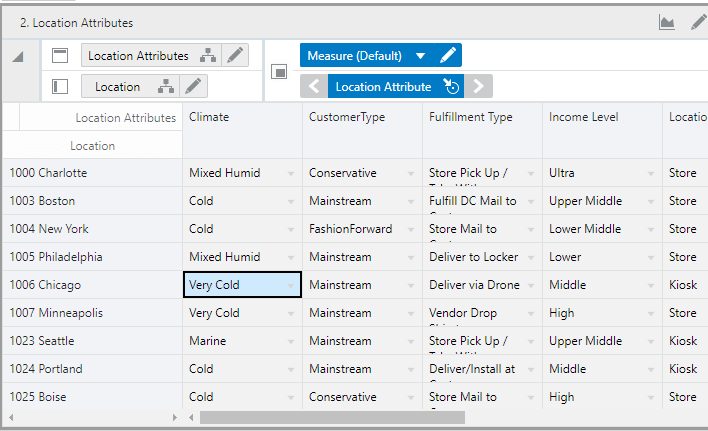Click the 2. Location Attributes panel title
This screenshot has width=708, height=431.
76,23
